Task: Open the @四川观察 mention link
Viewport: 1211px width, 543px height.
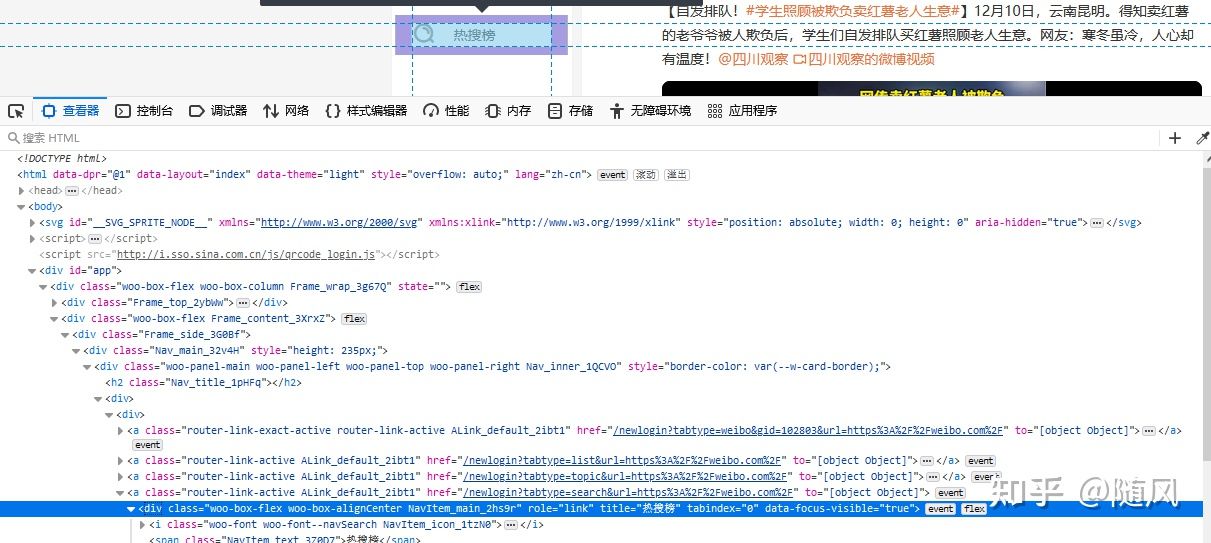Action: tap(753, 59)
